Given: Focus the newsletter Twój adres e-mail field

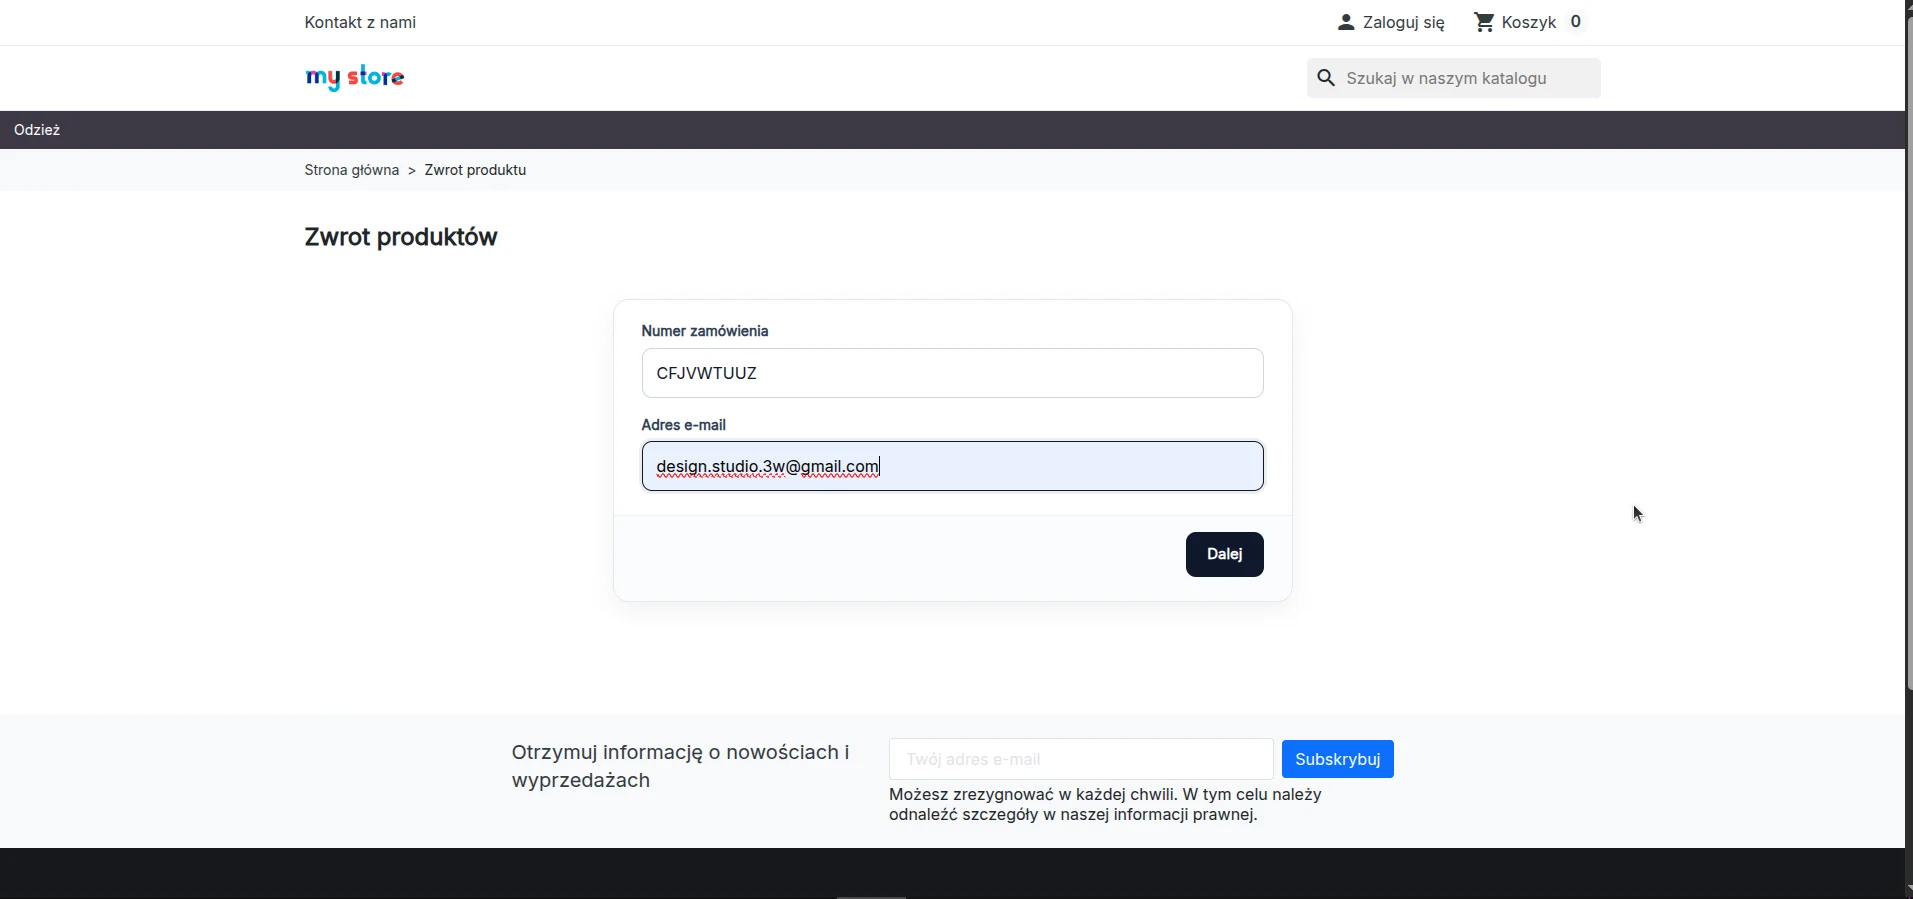Looking at the screenshot, I should pyautogui.click(x=1081, y=759).
